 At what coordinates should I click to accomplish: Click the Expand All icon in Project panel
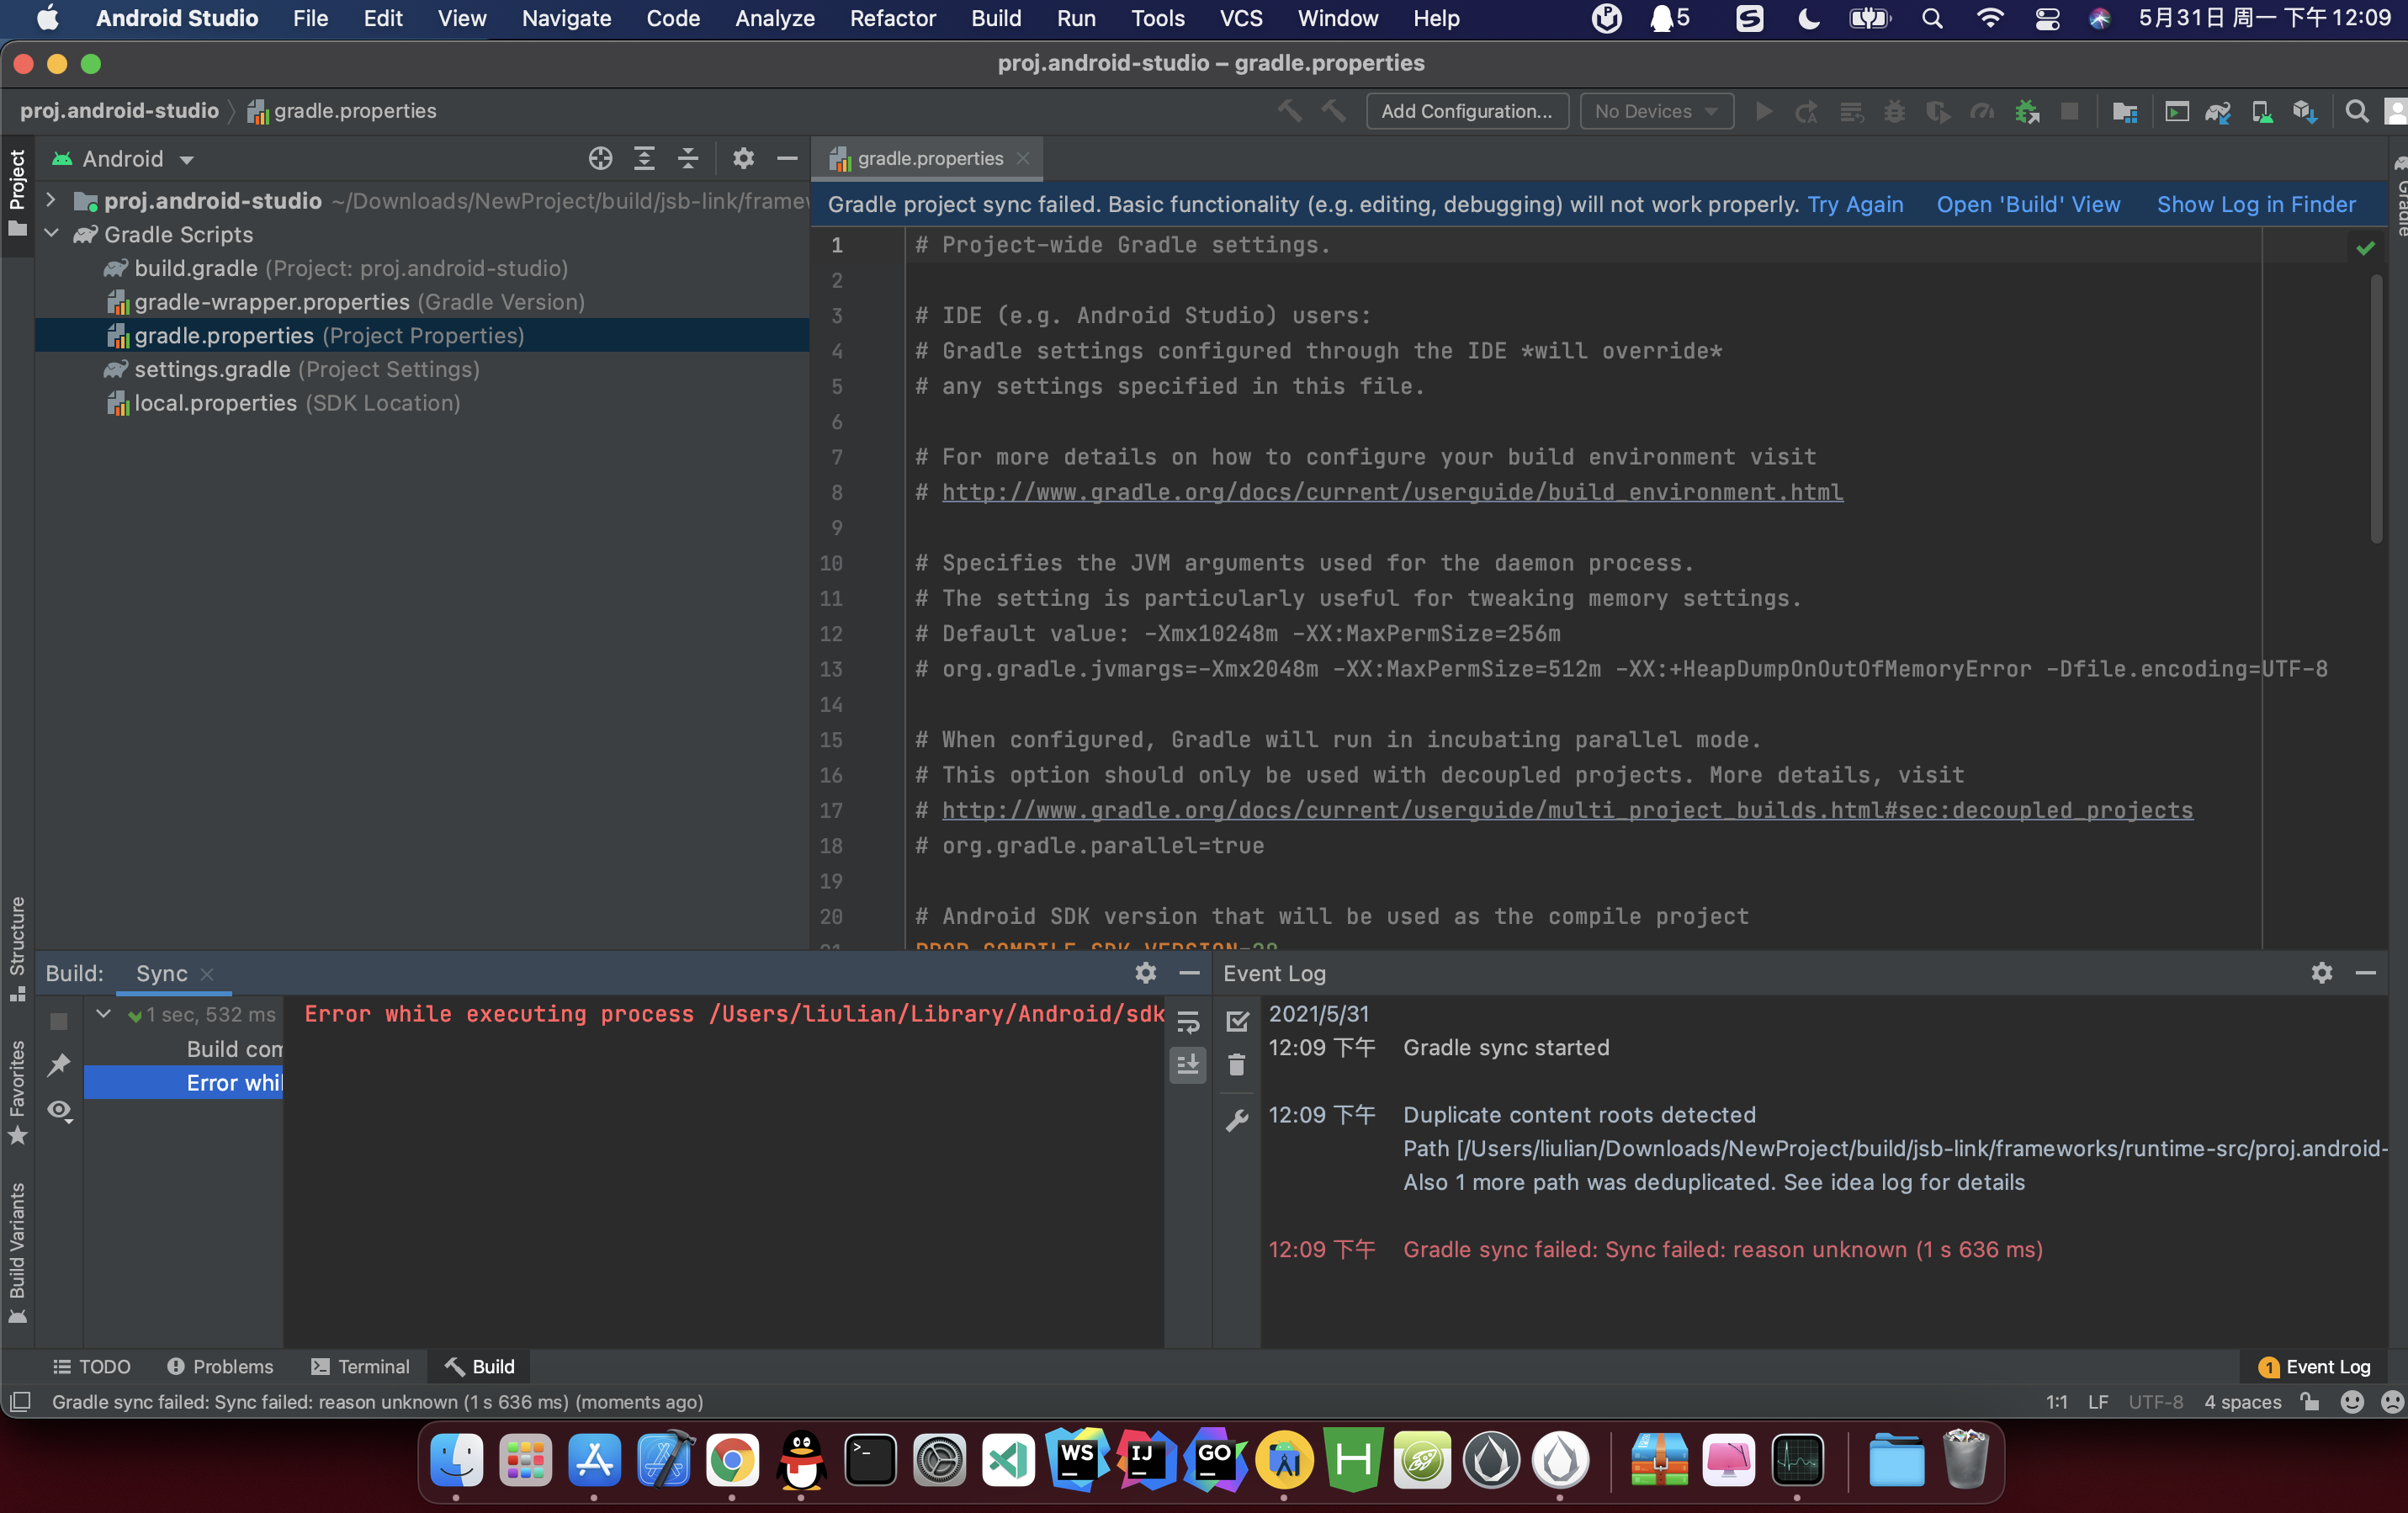644,158
